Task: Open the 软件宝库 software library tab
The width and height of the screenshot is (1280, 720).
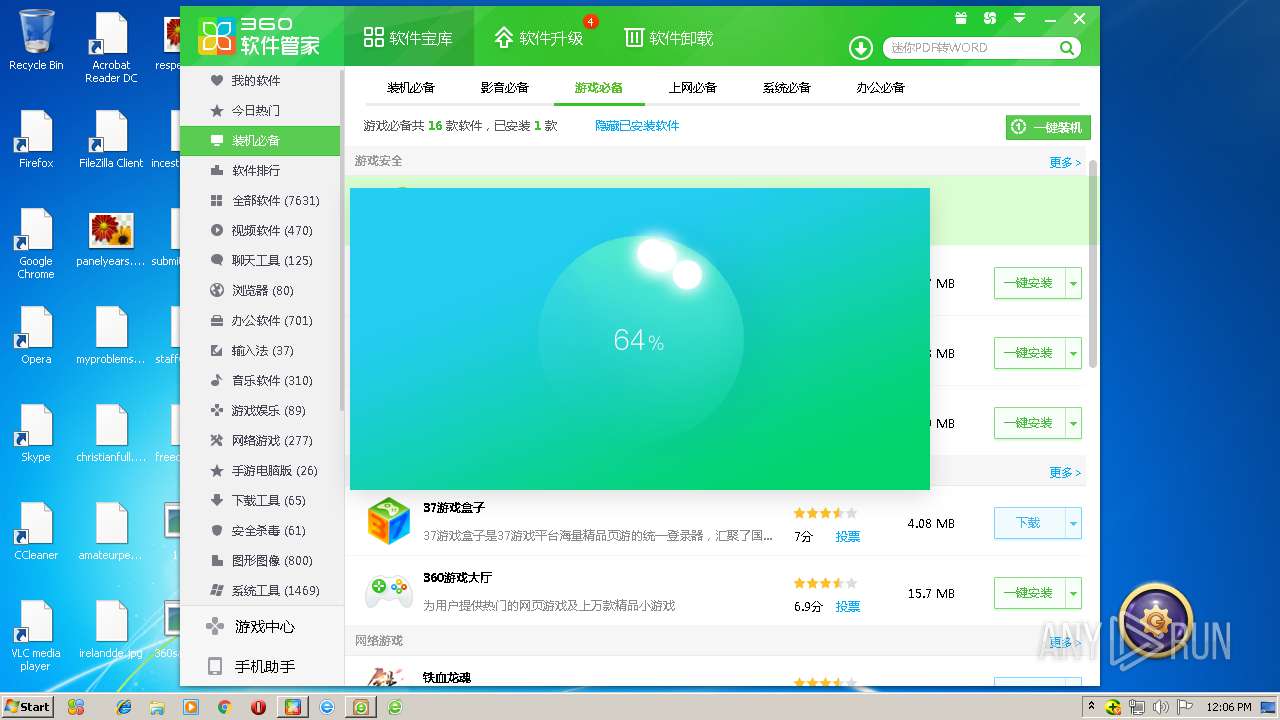Action: (407, 38)
